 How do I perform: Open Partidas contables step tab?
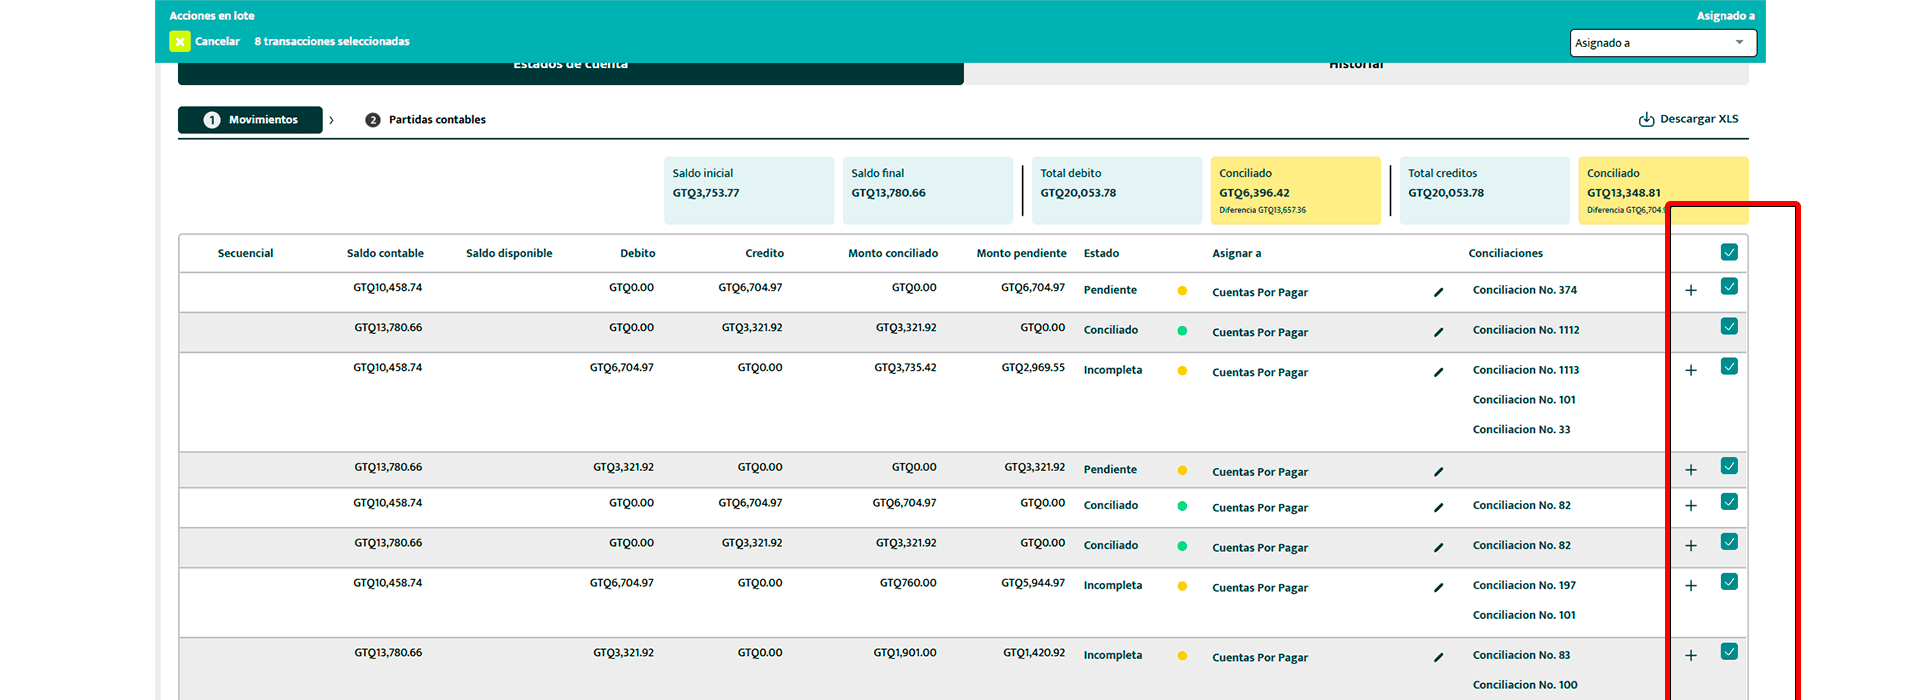coord(425,120)
